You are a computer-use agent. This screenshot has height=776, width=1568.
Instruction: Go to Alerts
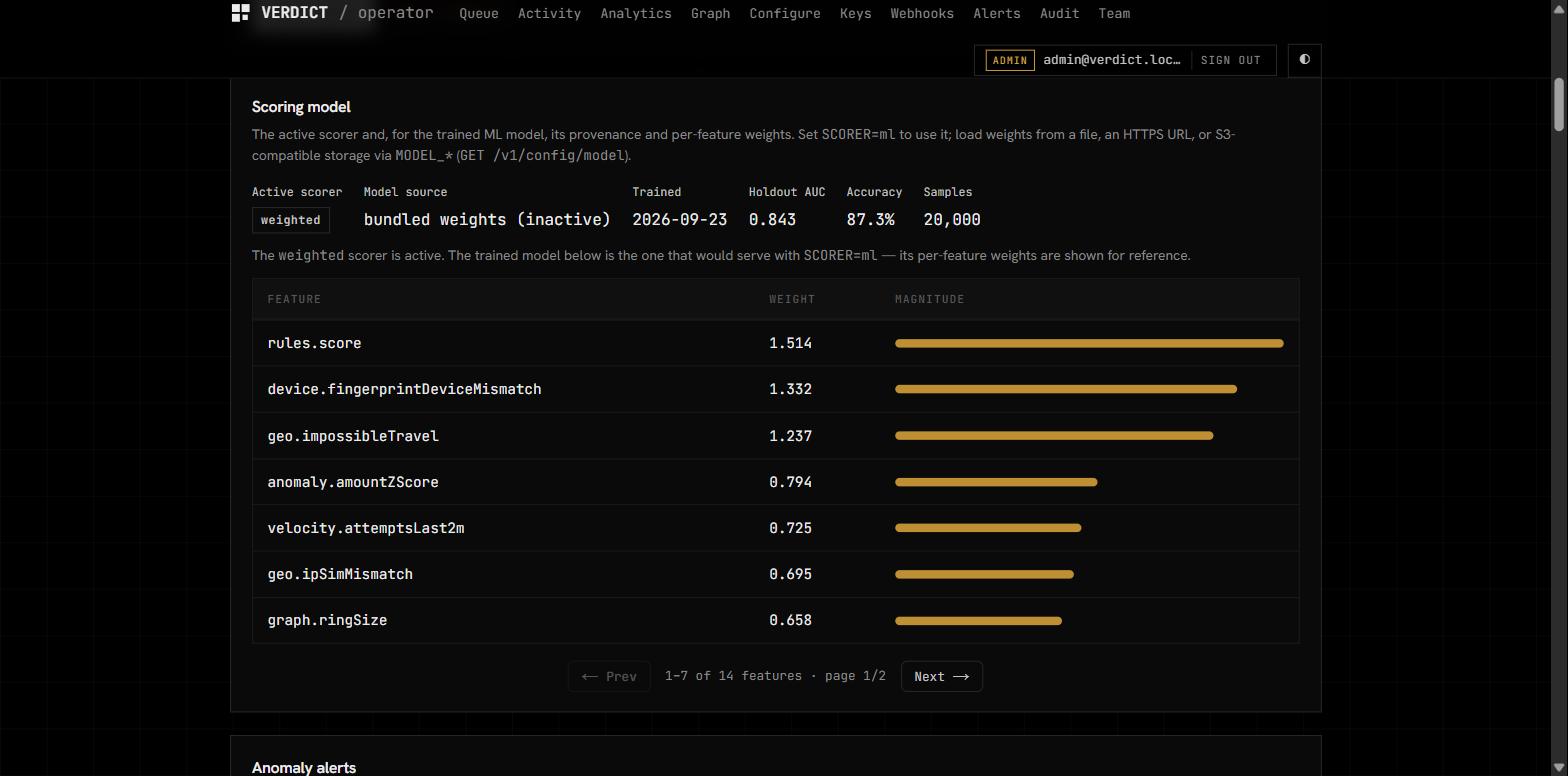click(x=997, y=14)
